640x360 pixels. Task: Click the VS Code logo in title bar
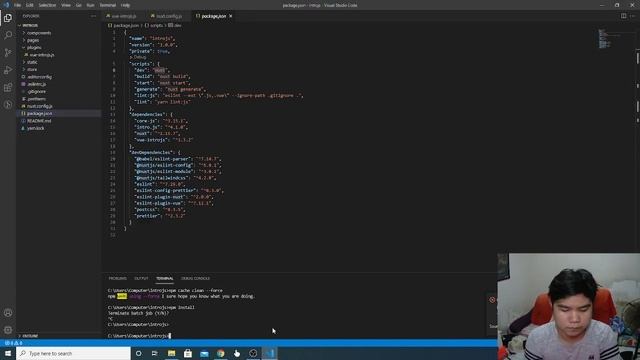6,5
